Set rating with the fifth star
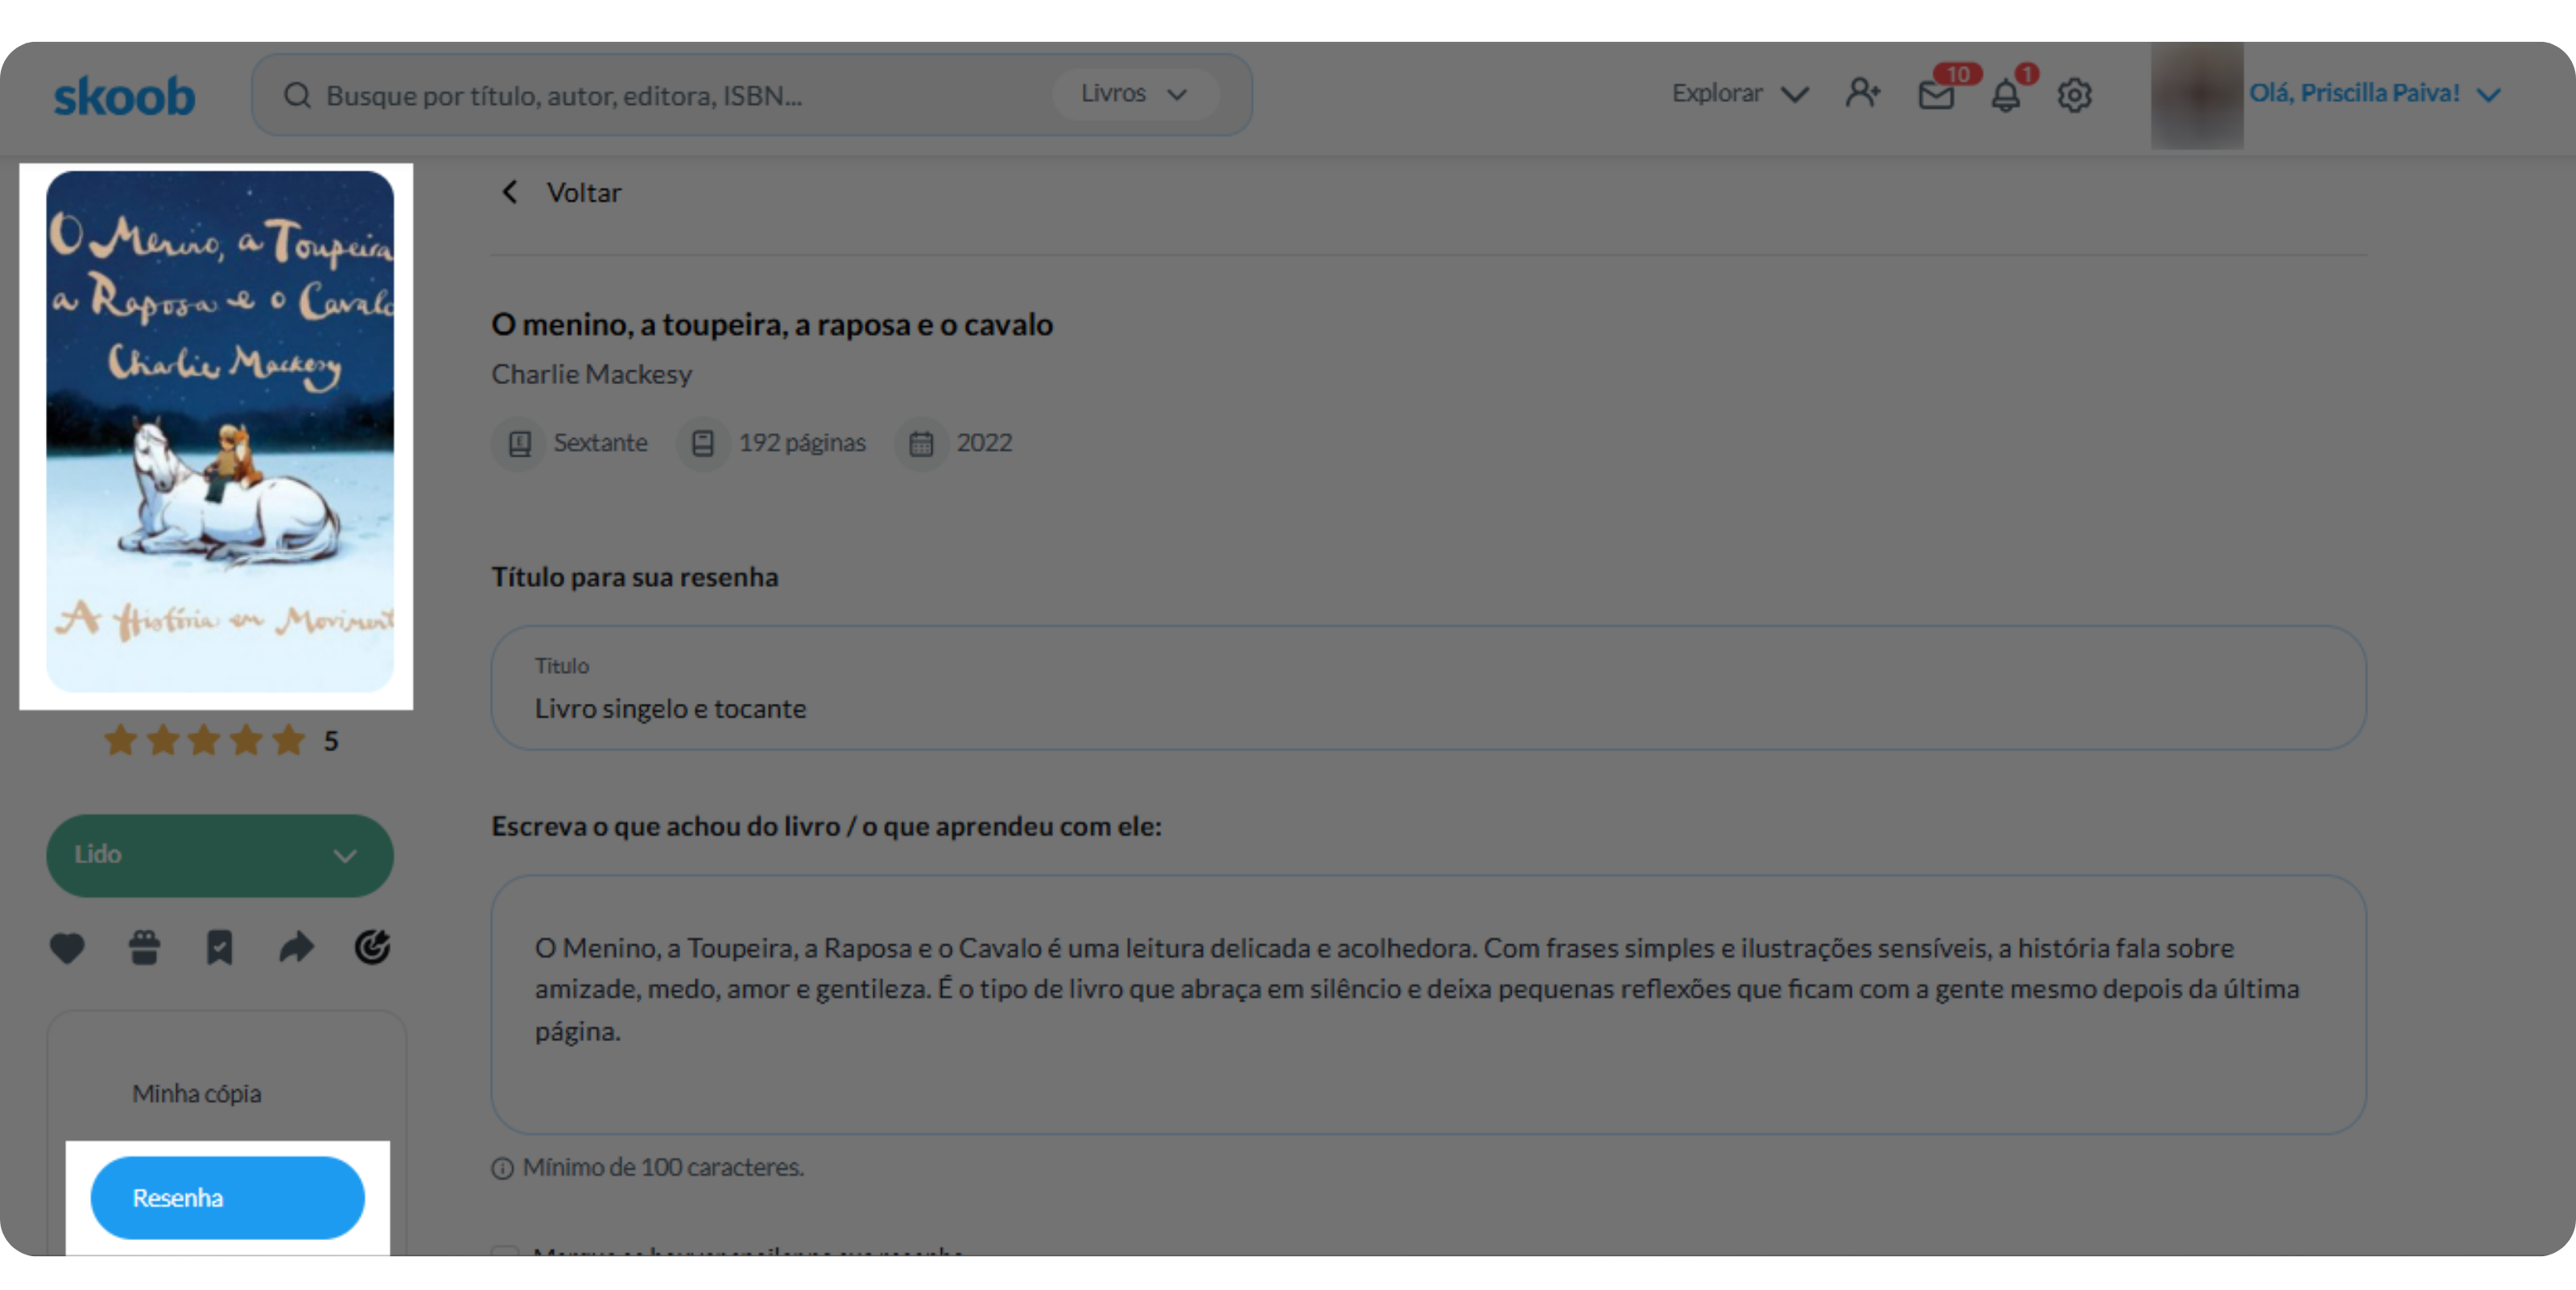Image resolution: width=2576 pixels, height=1290 pixels. [x=288, y=740]
